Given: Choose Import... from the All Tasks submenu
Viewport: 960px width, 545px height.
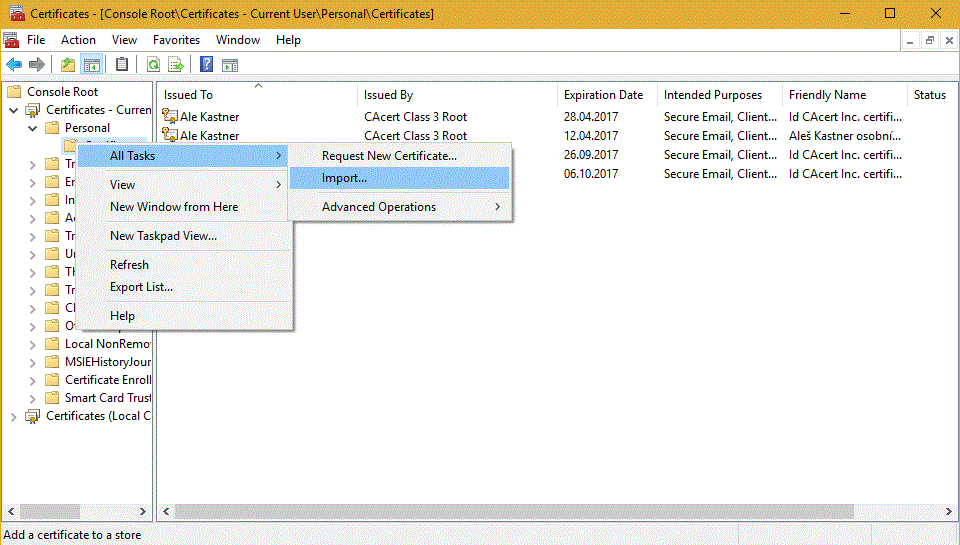Looking at the screenshot, I should pos(399,178).
